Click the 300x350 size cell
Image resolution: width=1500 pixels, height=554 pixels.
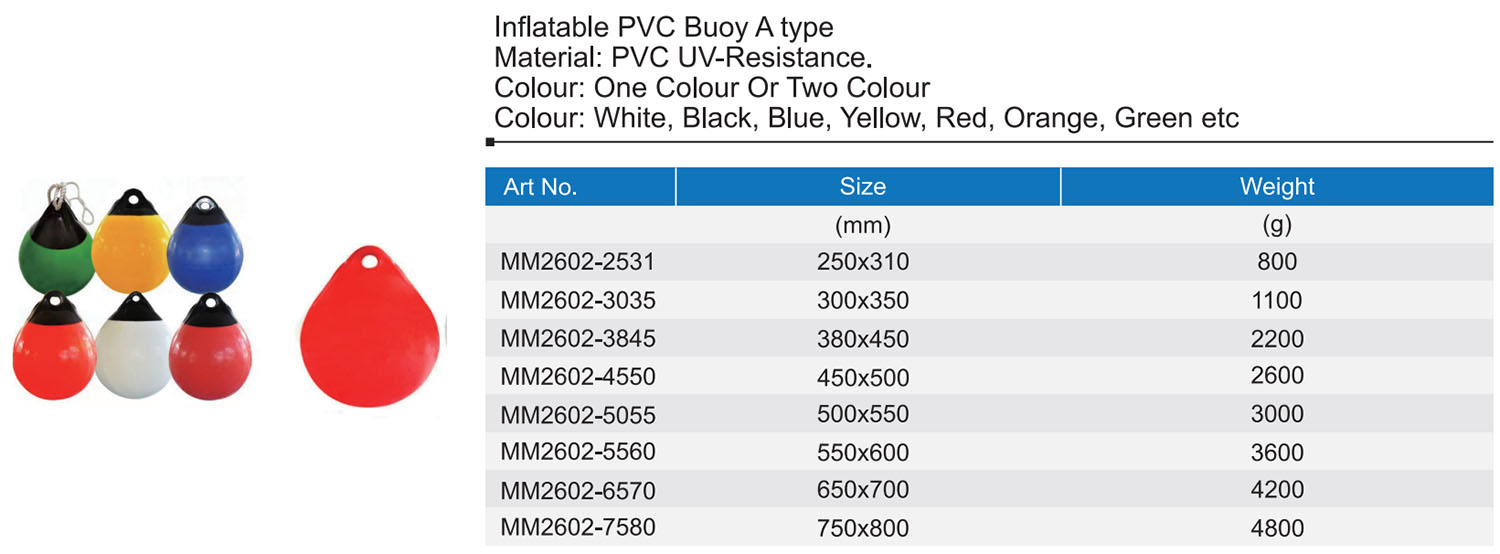point(862,301)
